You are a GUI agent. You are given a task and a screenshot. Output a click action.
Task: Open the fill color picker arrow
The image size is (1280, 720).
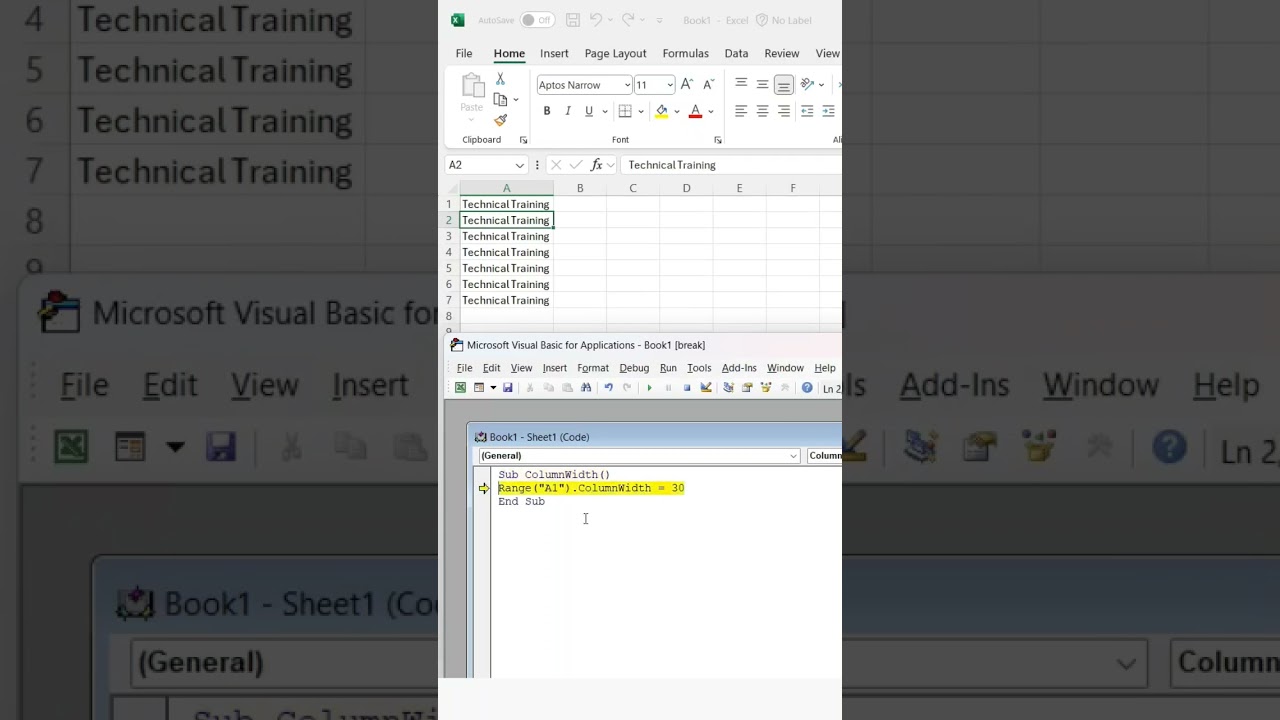pos(677,111)
